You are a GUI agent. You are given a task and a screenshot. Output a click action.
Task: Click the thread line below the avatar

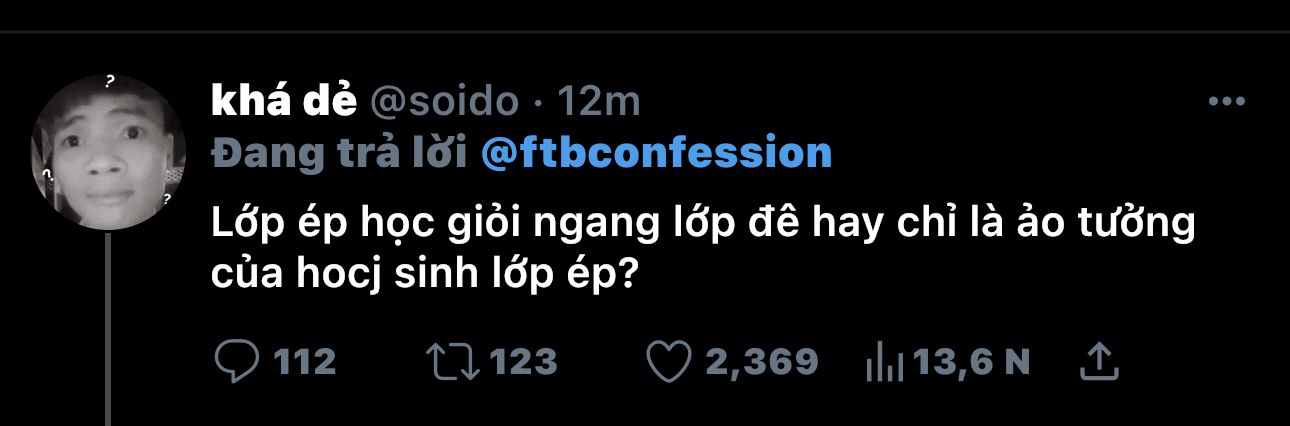[x=107, y=328]
